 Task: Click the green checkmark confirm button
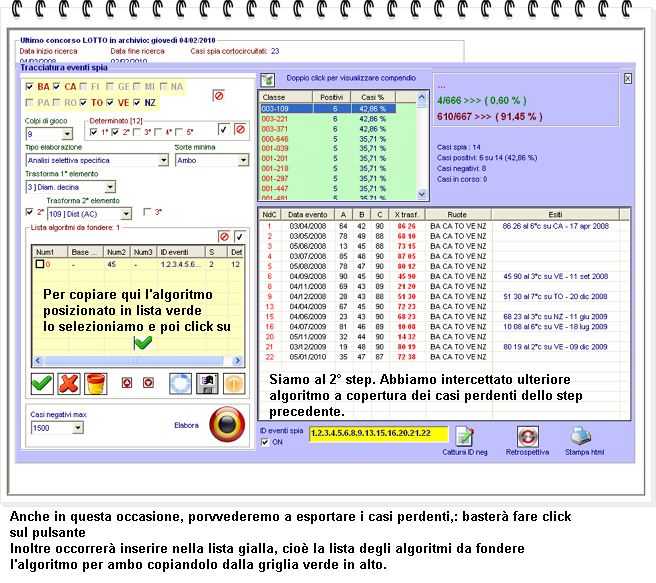42,384
